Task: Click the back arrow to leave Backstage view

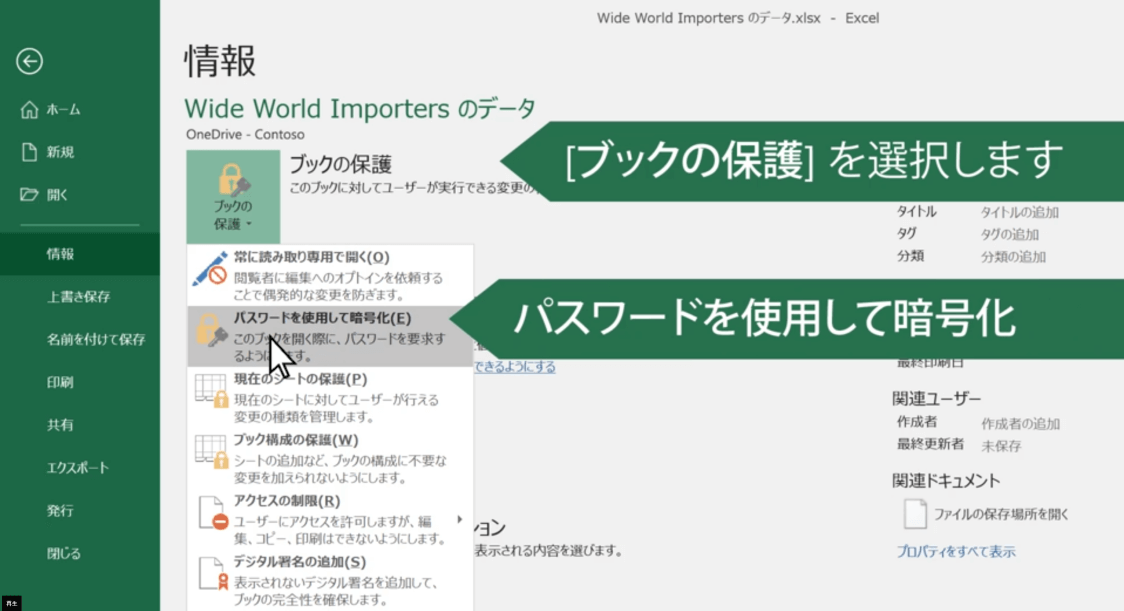Action: 29,62
